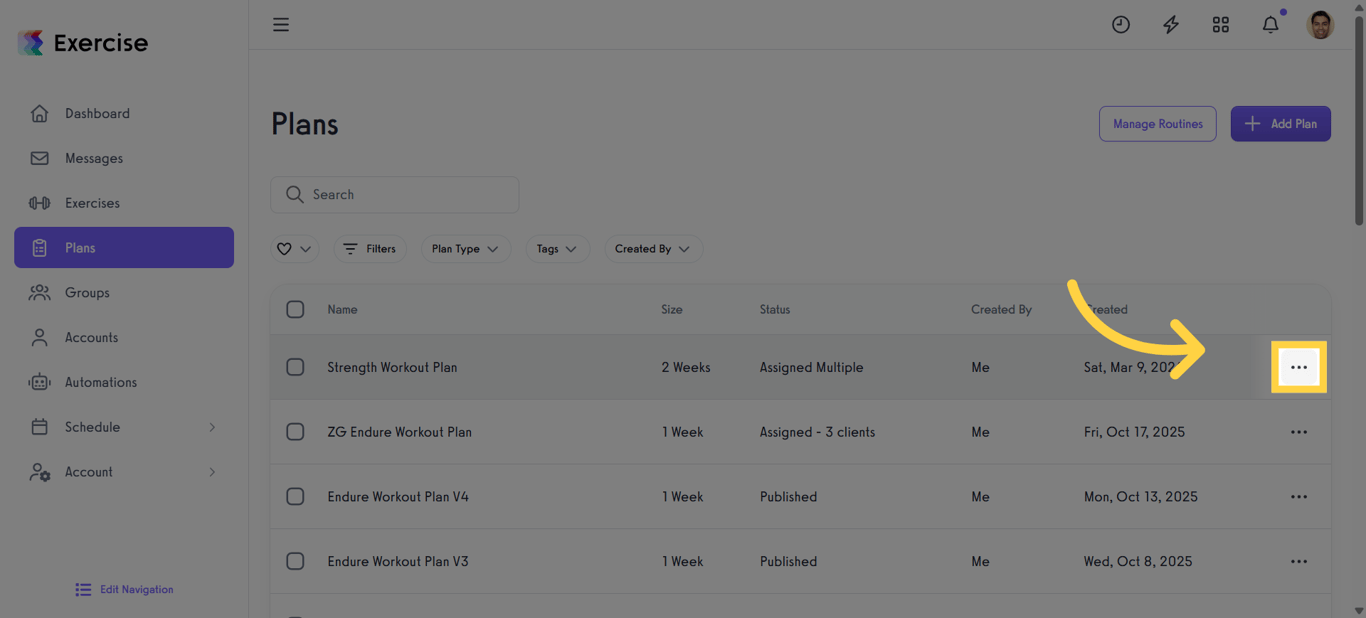Screen dimensions: 1366x618
Task: Open the Tags filter dropdown
Action: (x=557, y=249)
